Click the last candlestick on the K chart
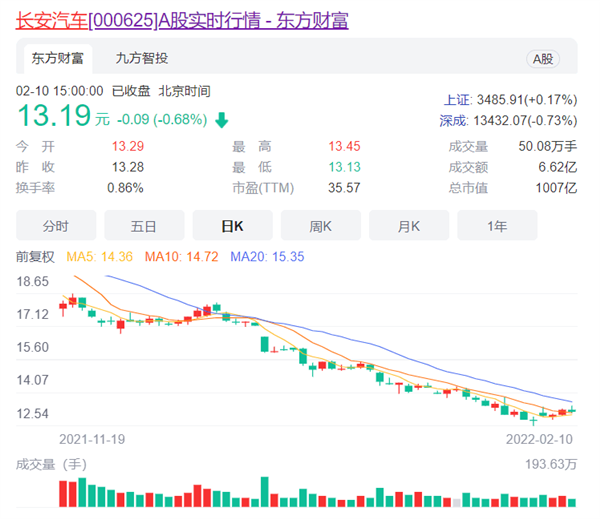Screen dimensions: 600x519 pos(572,410)
